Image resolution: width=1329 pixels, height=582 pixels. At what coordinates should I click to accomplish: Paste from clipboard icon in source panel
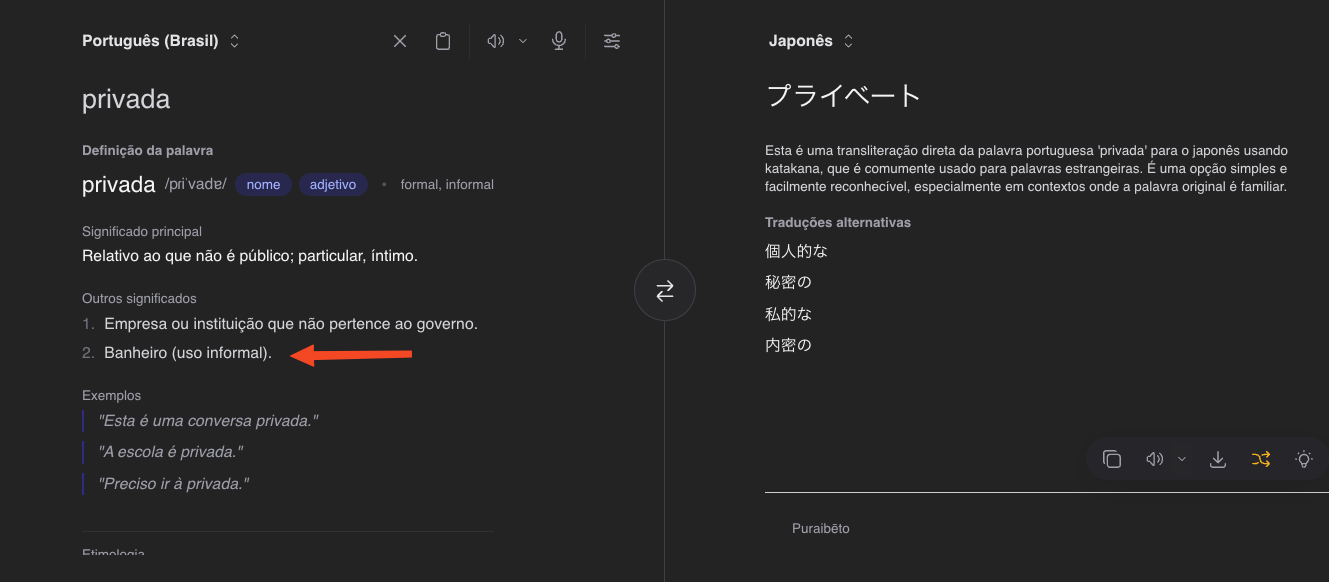click(443, 41)
